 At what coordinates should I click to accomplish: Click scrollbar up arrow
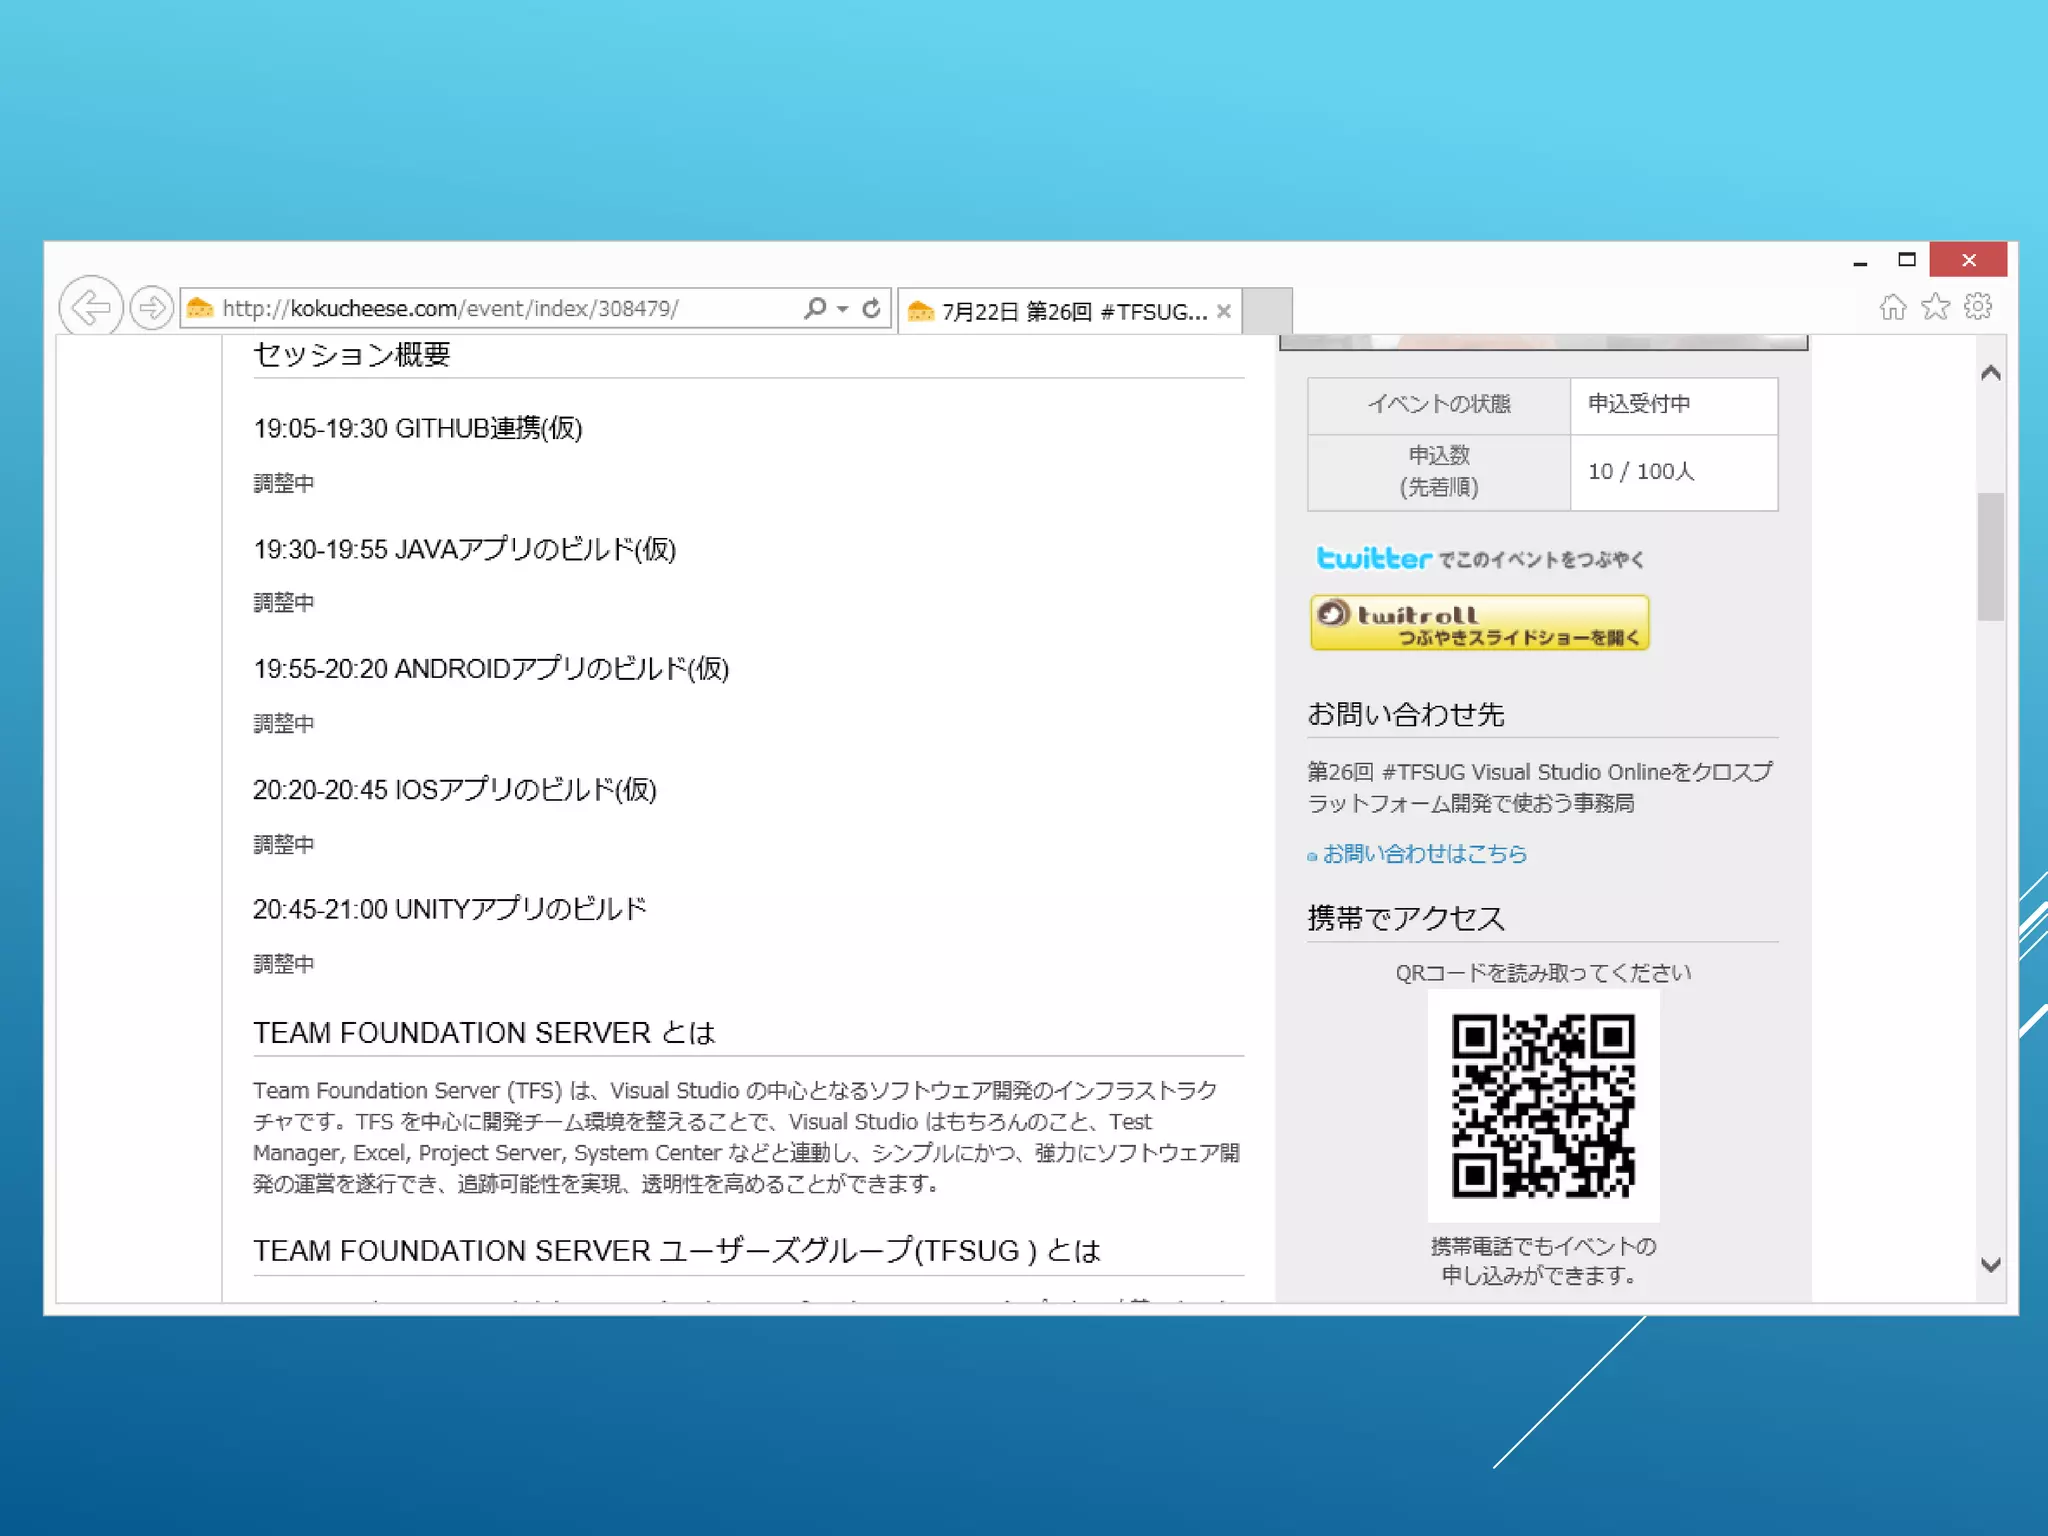click(1990, 373)
